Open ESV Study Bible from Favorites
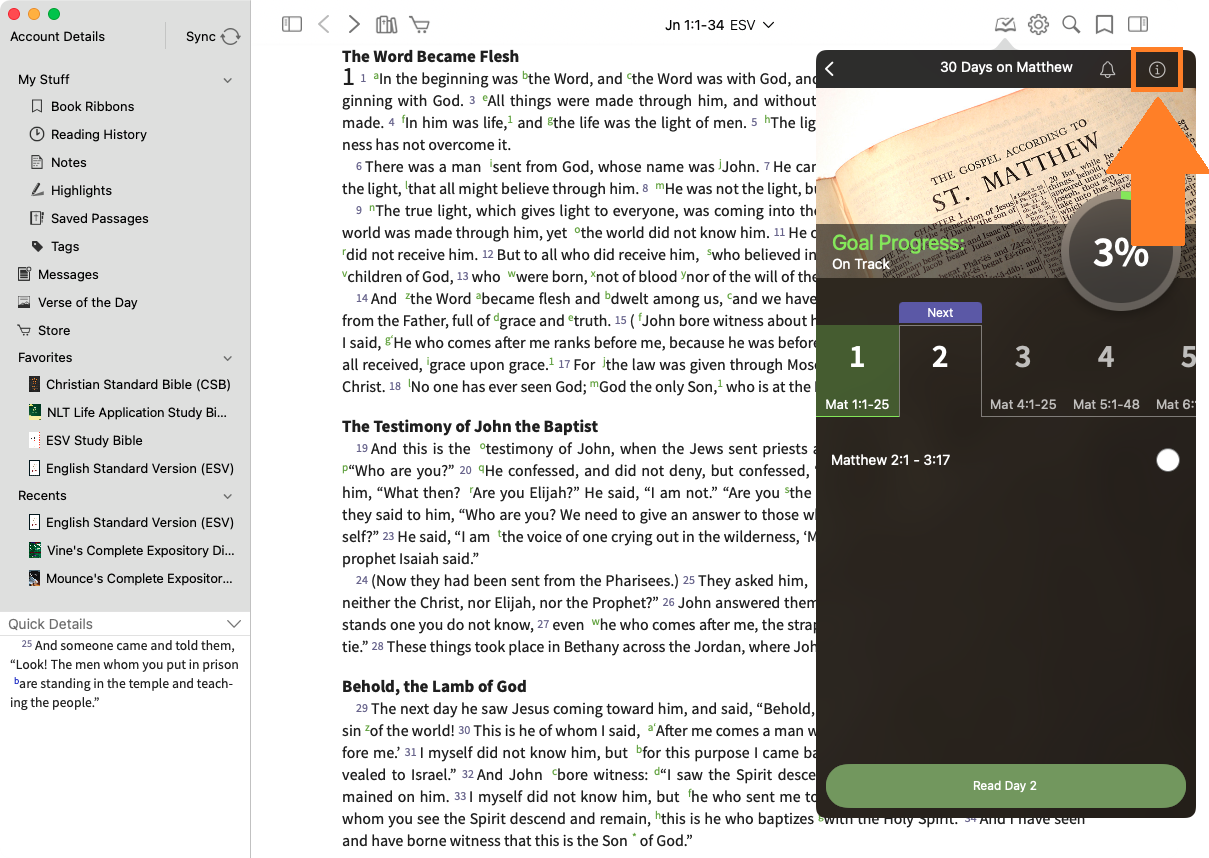Image resolution: width=1209 pixels, height=858 pixels. point(94,440)
